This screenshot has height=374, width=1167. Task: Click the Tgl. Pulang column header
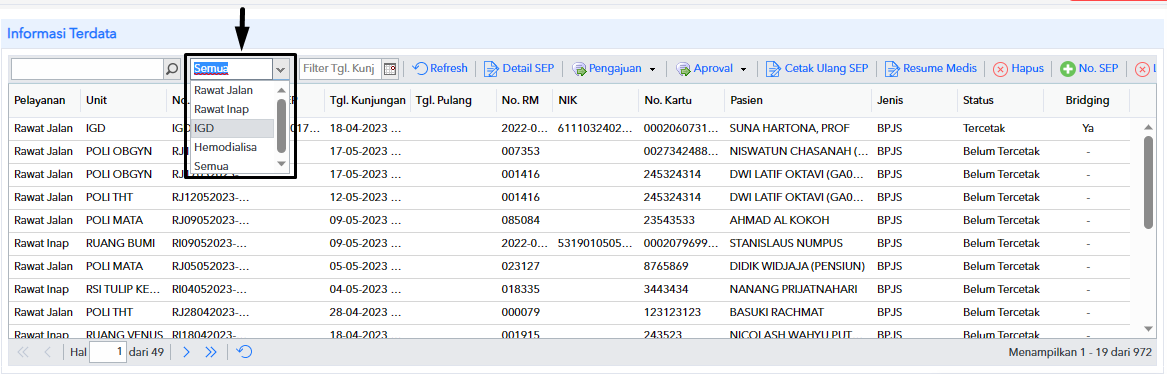click(x=453, y=100)
